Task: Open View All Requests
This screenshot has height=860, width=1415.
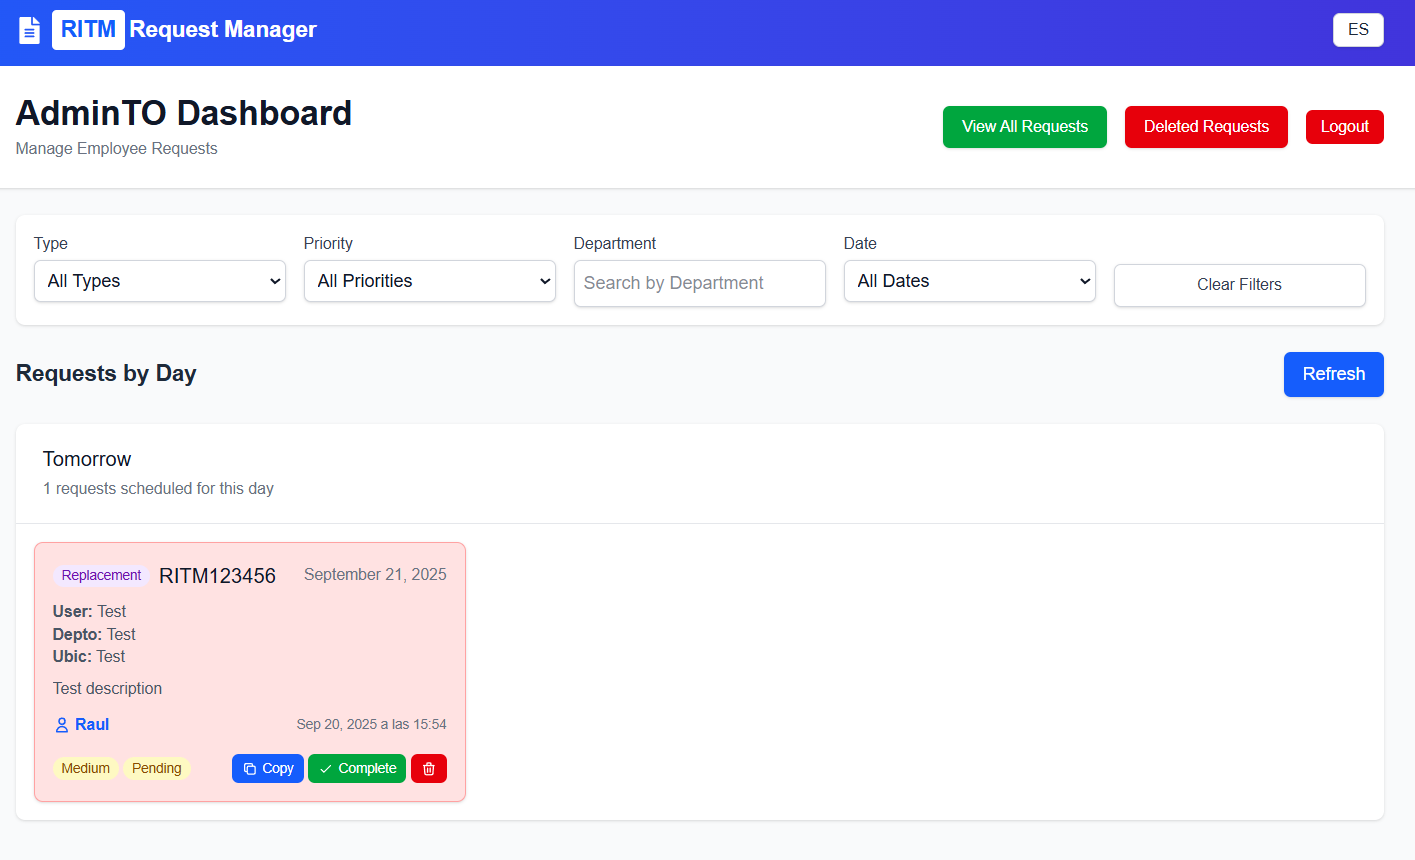Action: tap(1025, 127)
